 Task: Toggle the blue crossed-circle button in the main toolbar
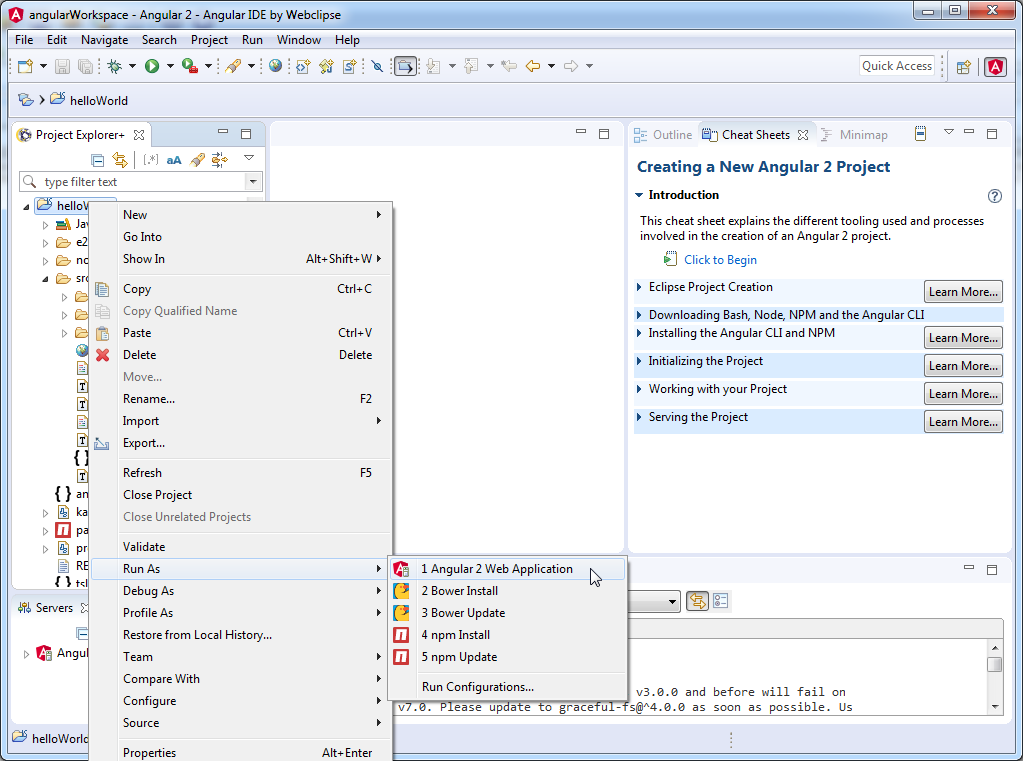[x=377, y=66]
